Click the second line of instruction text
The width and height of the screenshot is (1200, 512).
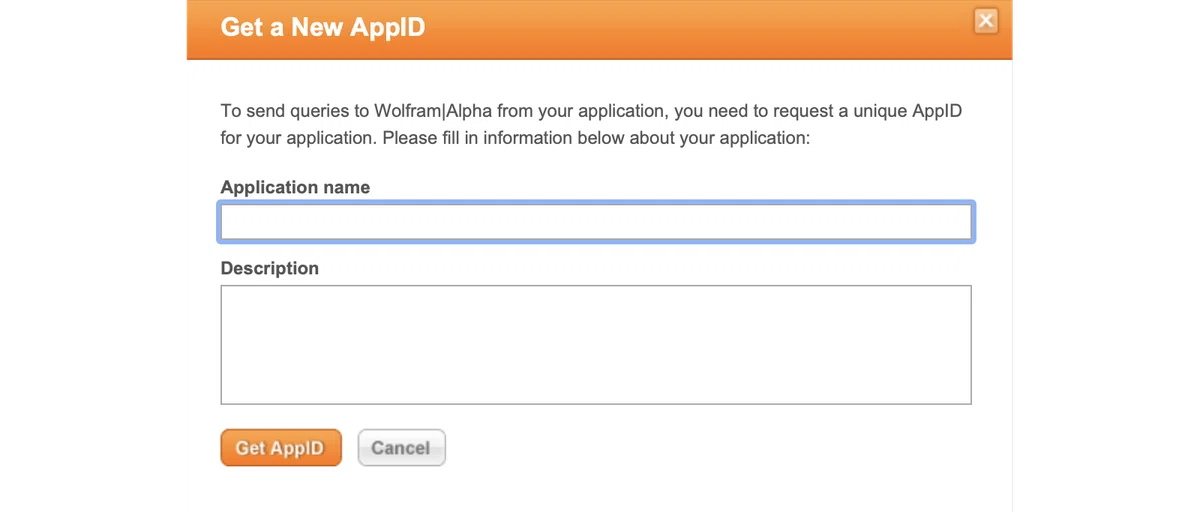(515, 138)
